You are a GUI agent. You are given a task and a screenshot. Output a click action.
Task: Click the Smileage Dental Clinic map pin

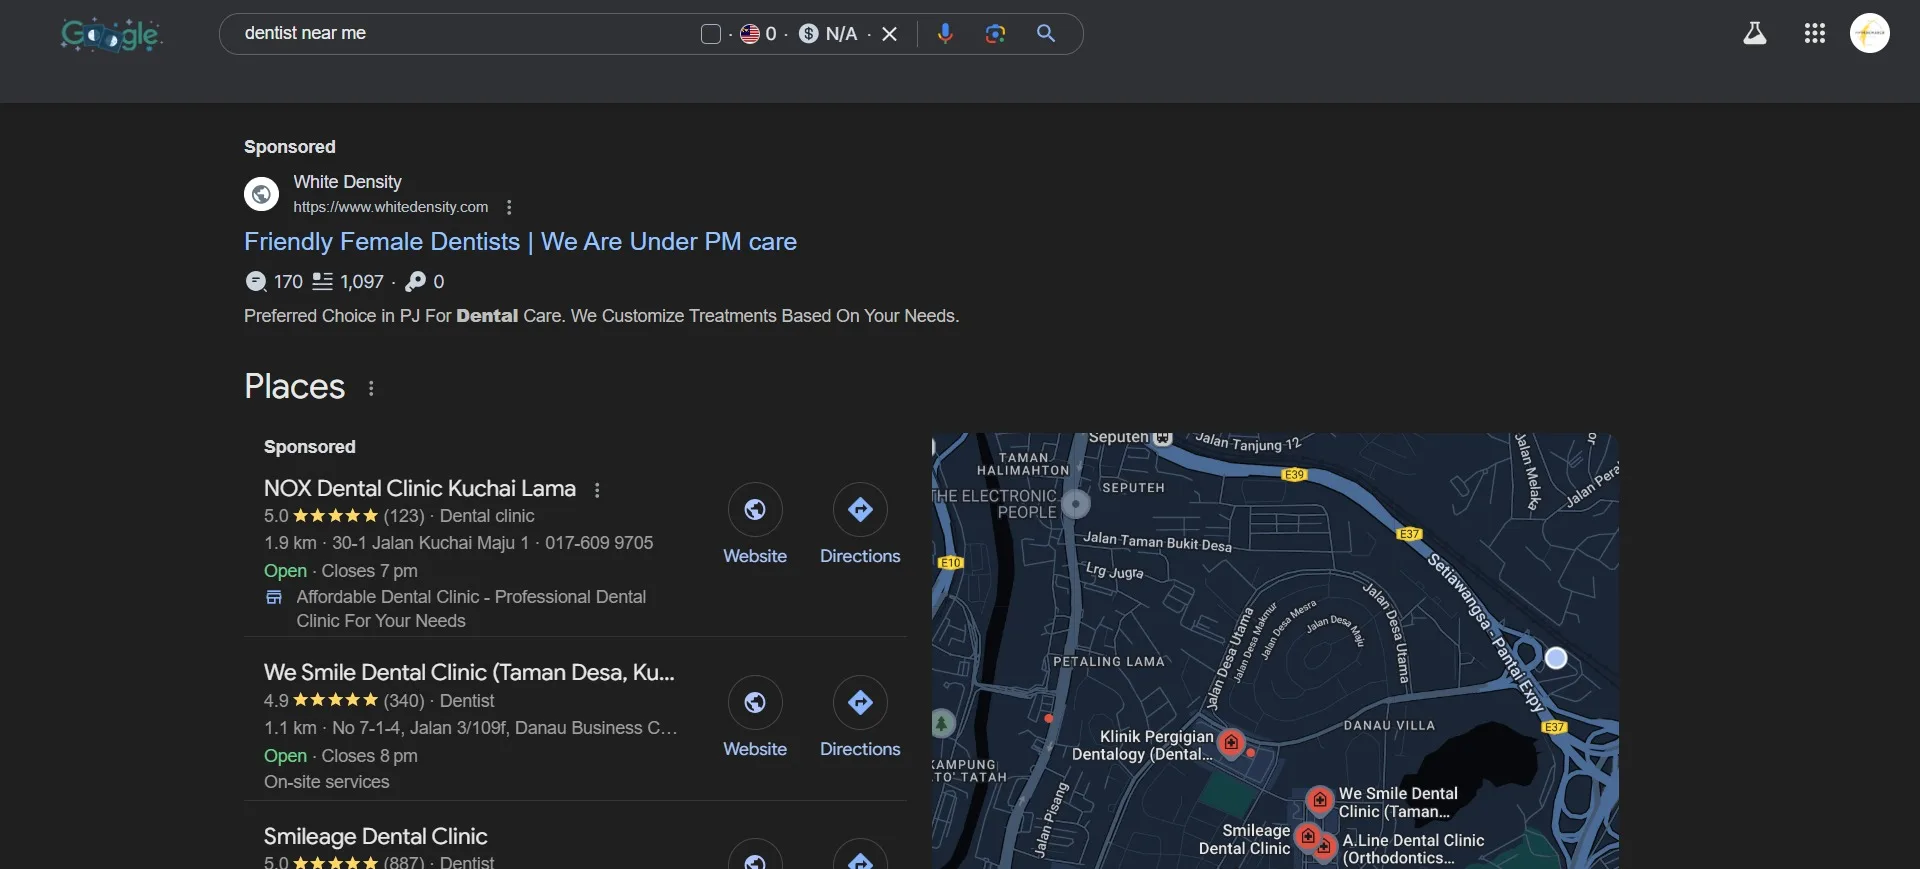click(x=1307, y=836)
